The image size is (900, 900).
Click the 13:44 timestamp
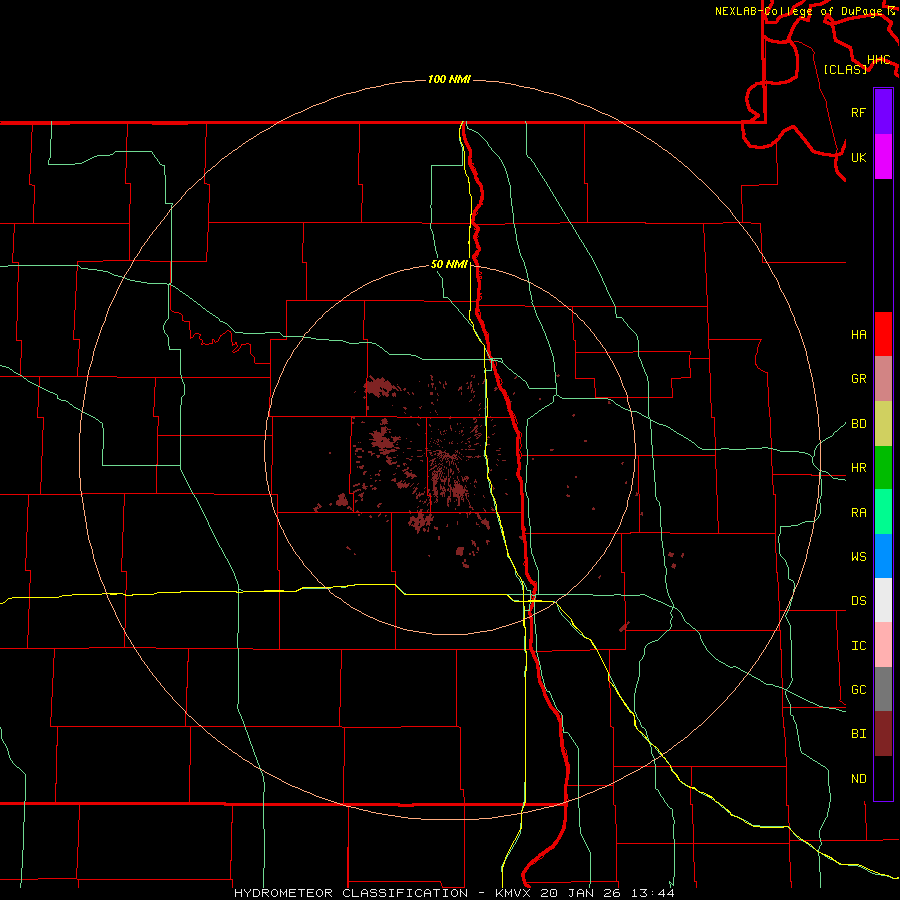(x=651, y=893)
